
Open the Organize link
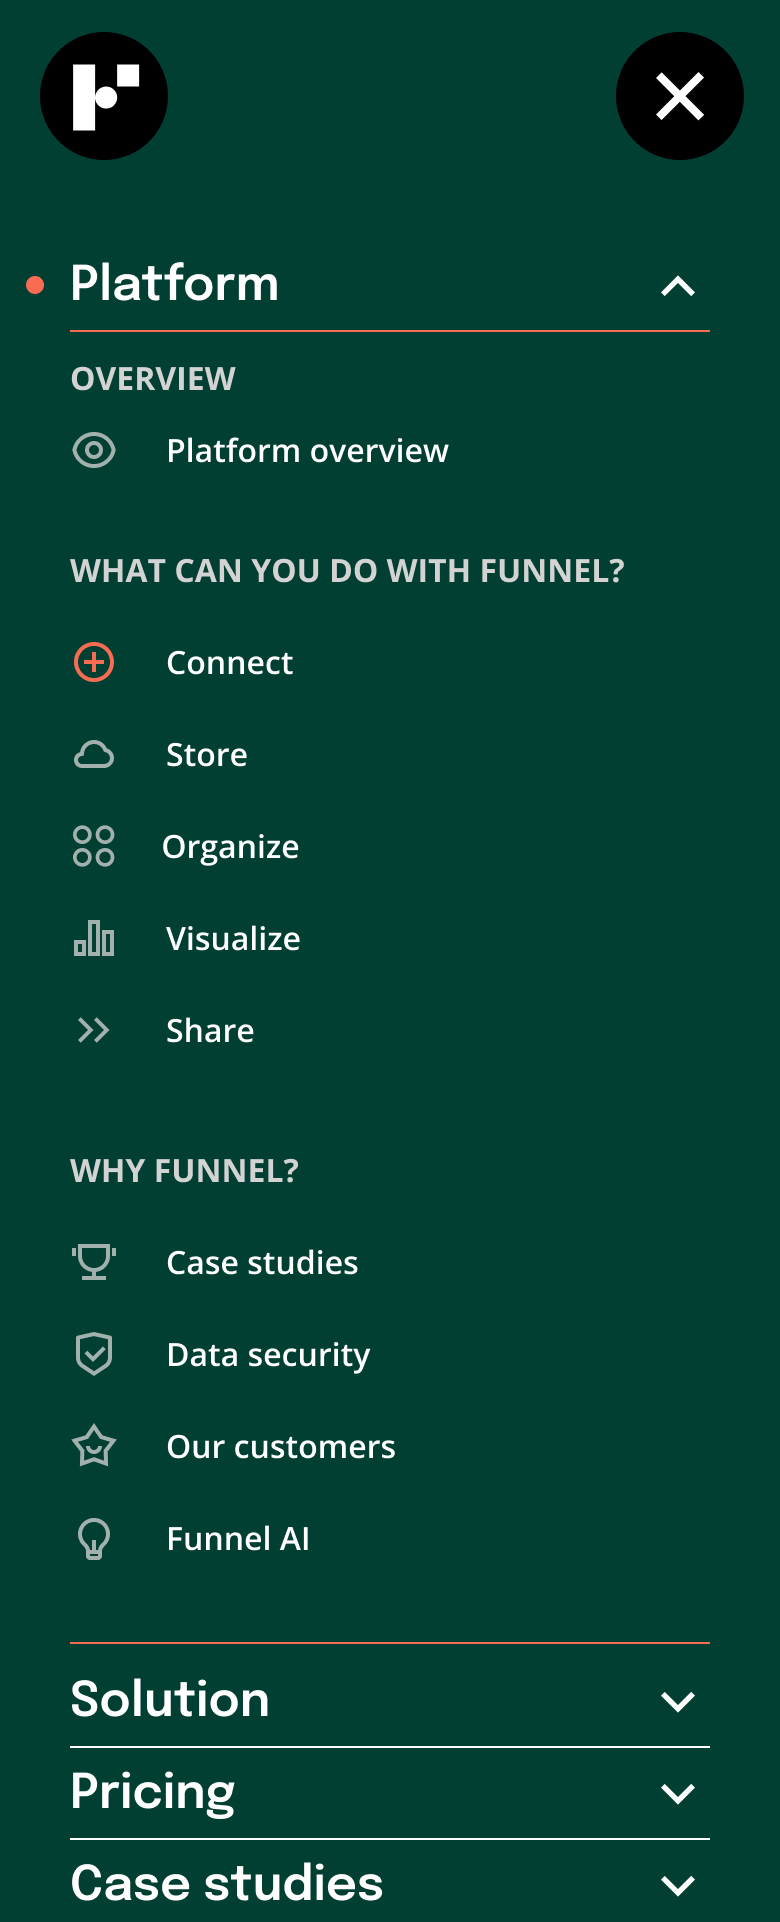[x=231, y=847]
